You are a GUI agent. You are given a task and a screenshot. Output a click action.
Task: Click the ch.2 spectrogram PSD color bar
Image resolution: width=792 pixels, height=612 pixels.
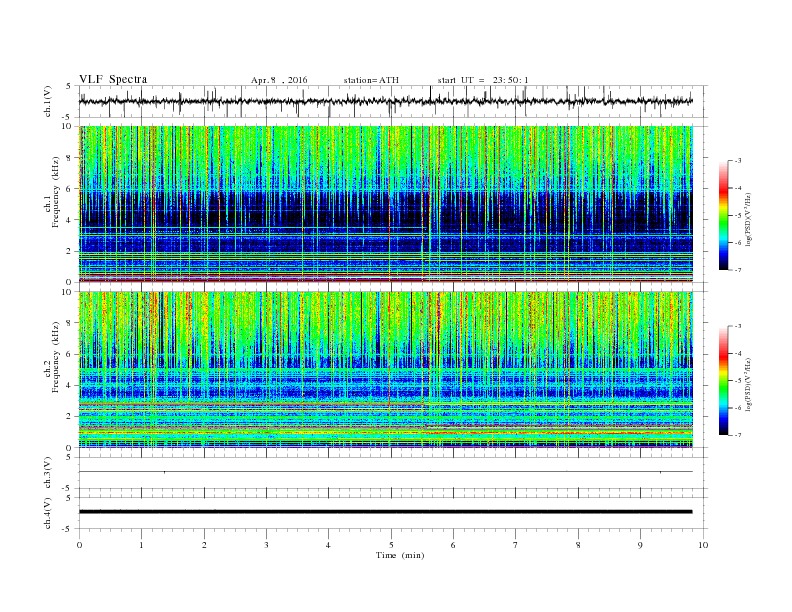point(723,381)
